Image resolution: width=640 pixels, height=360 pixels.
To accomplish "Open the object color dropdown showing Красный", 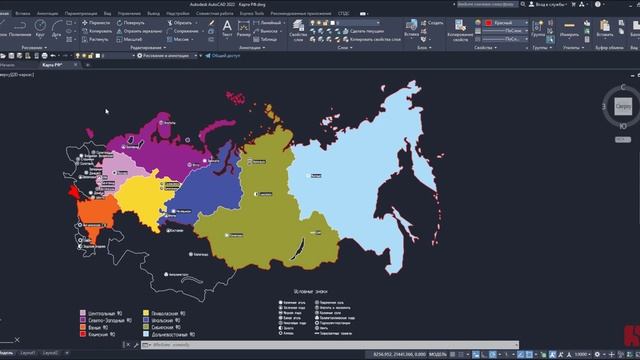I will [x=506, y=23].
